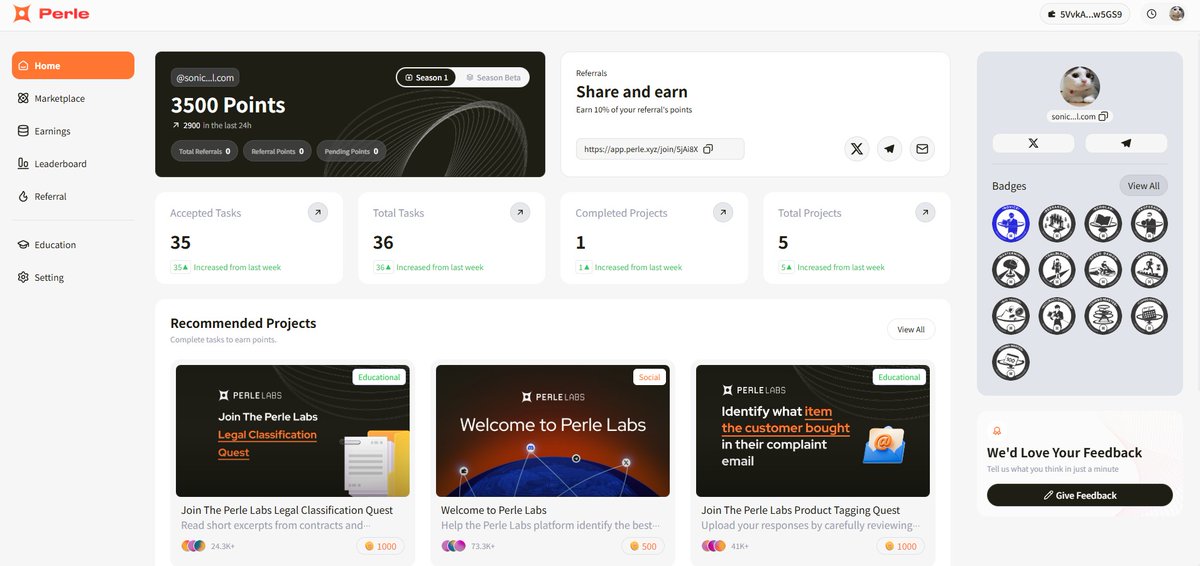Click View All for Recommended Projects

(x=911, y=329)
